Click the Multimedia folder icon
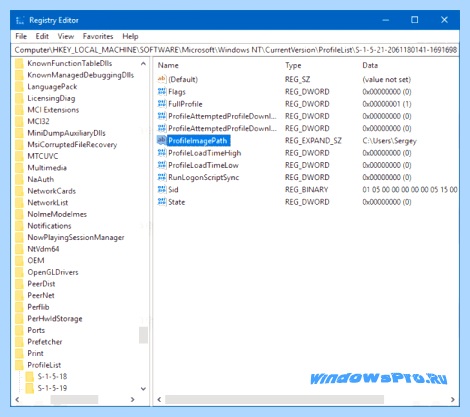 [19, 168]
